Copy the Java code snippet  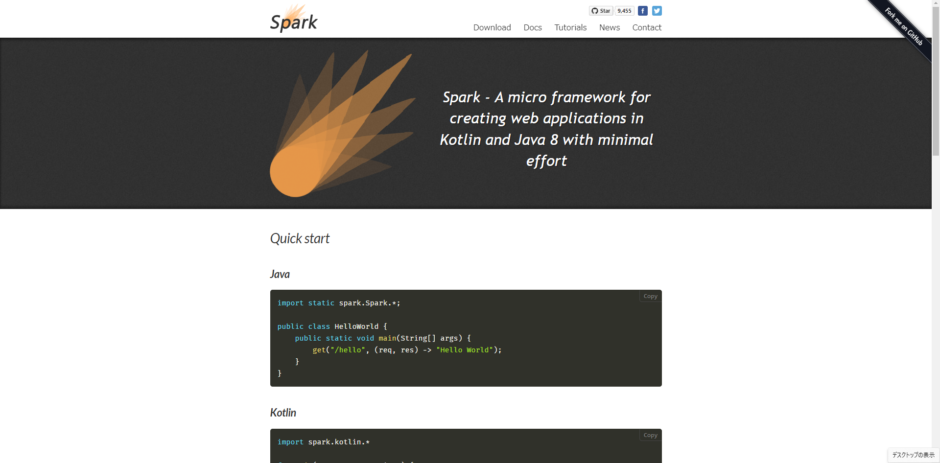pyautogui.click(x=650, y=296)
